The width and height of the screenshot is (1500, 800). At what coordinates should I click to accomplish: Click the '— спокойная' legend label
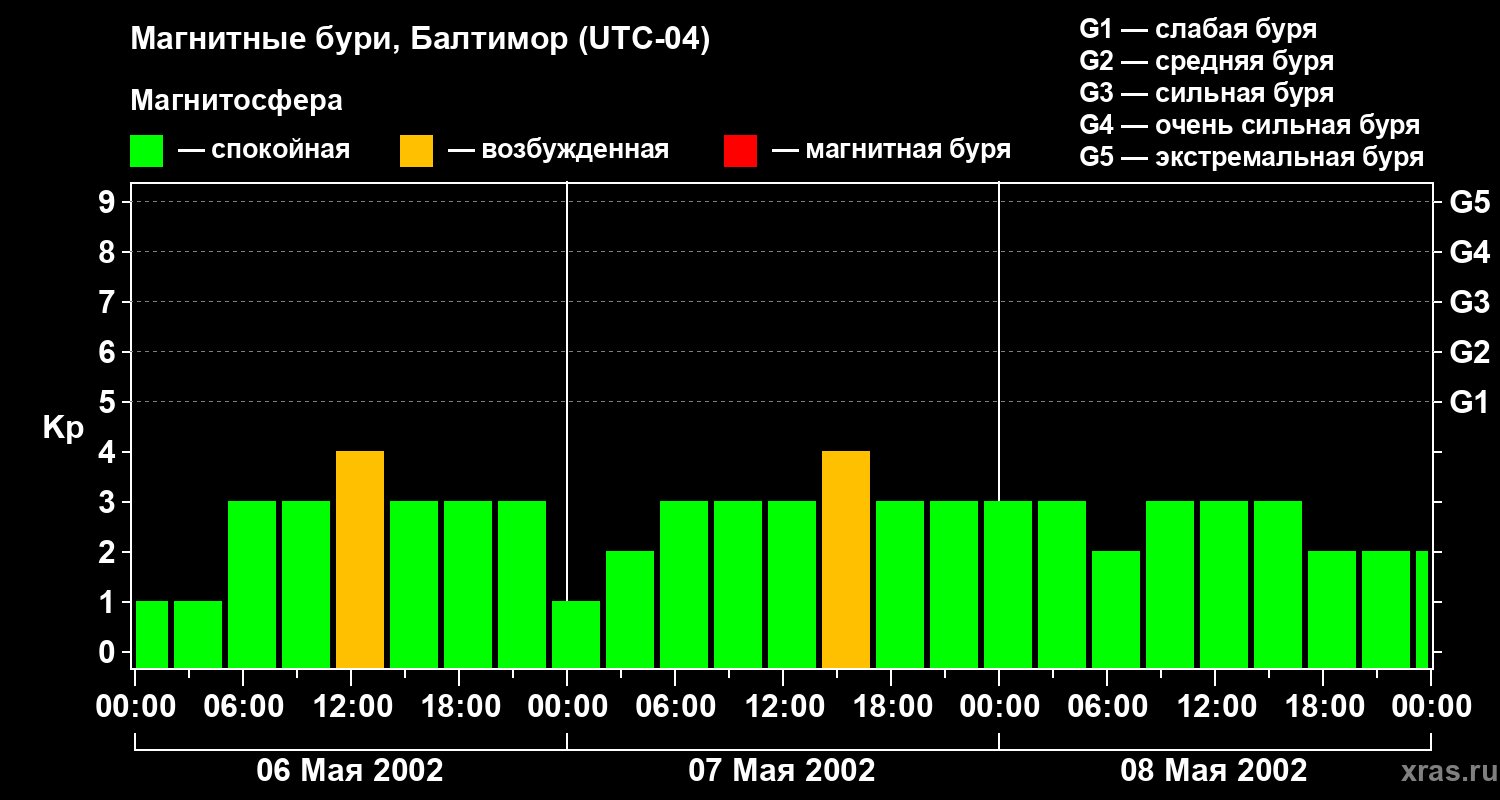click(264, 150)
